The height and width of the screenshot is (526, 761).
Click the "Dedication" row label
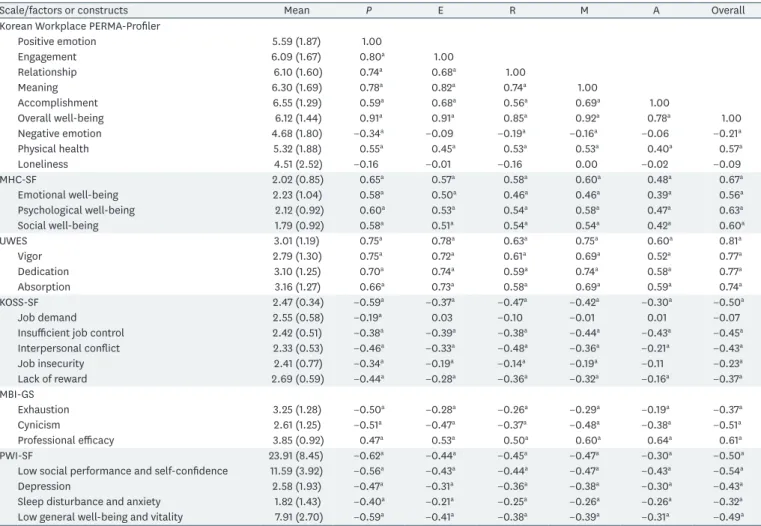coord(43,272)
